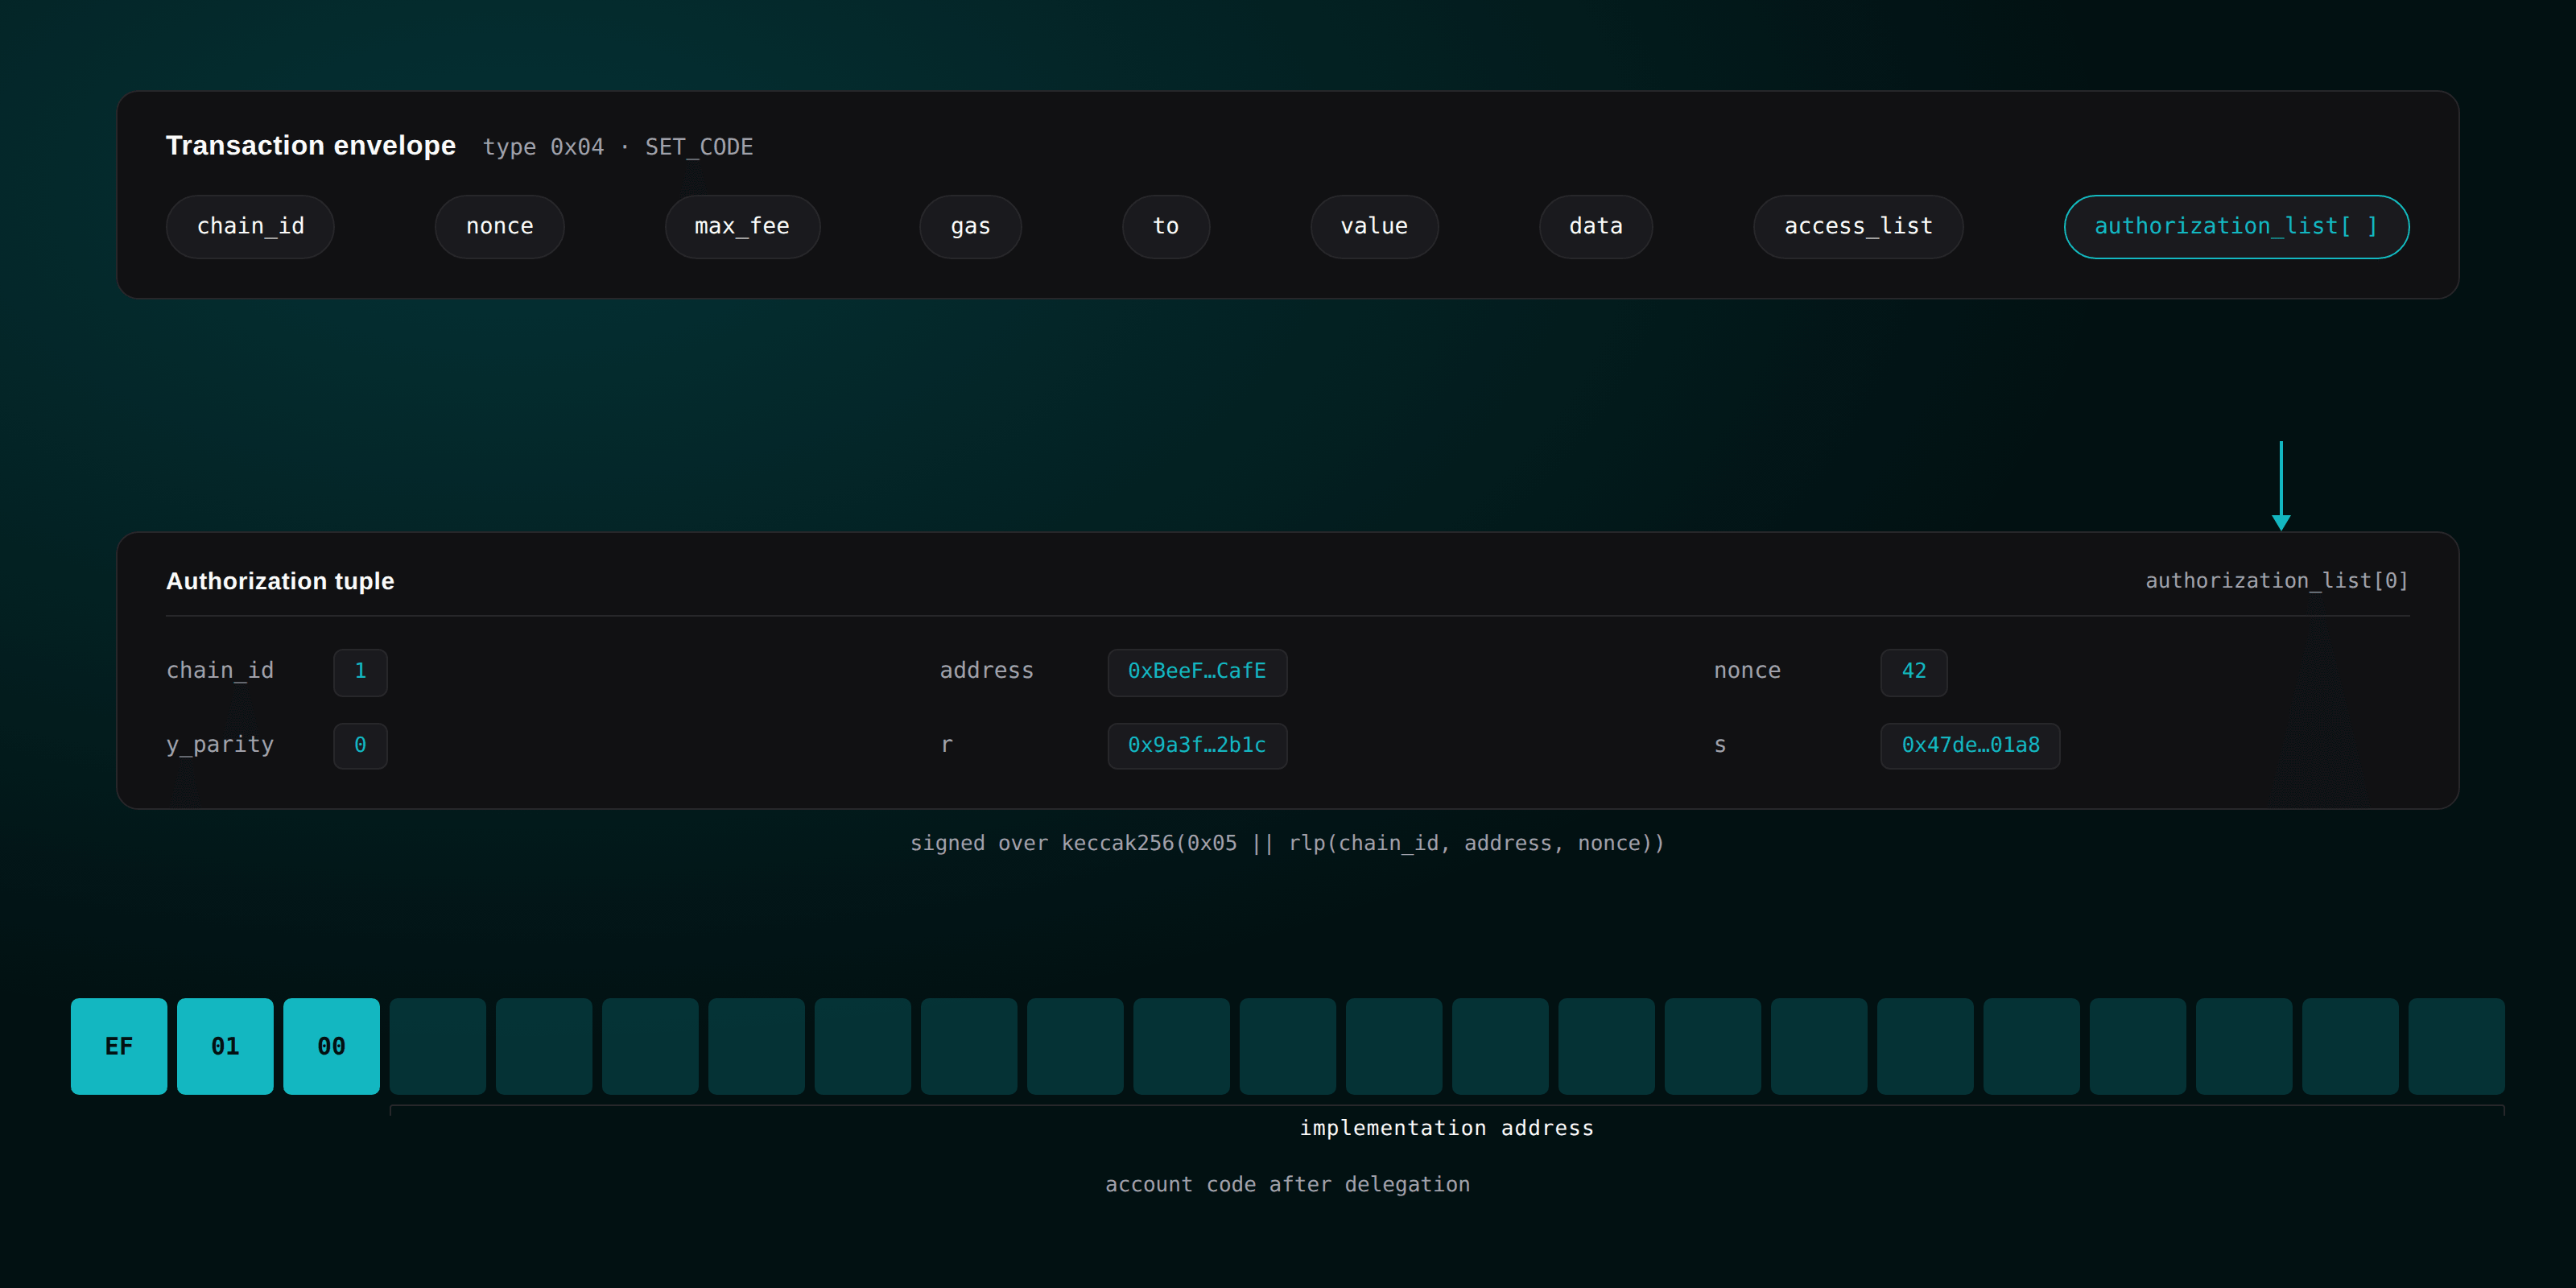2576x1288 pixels.
Task: Click the 'to' field pill
Action: [1166, 227]
